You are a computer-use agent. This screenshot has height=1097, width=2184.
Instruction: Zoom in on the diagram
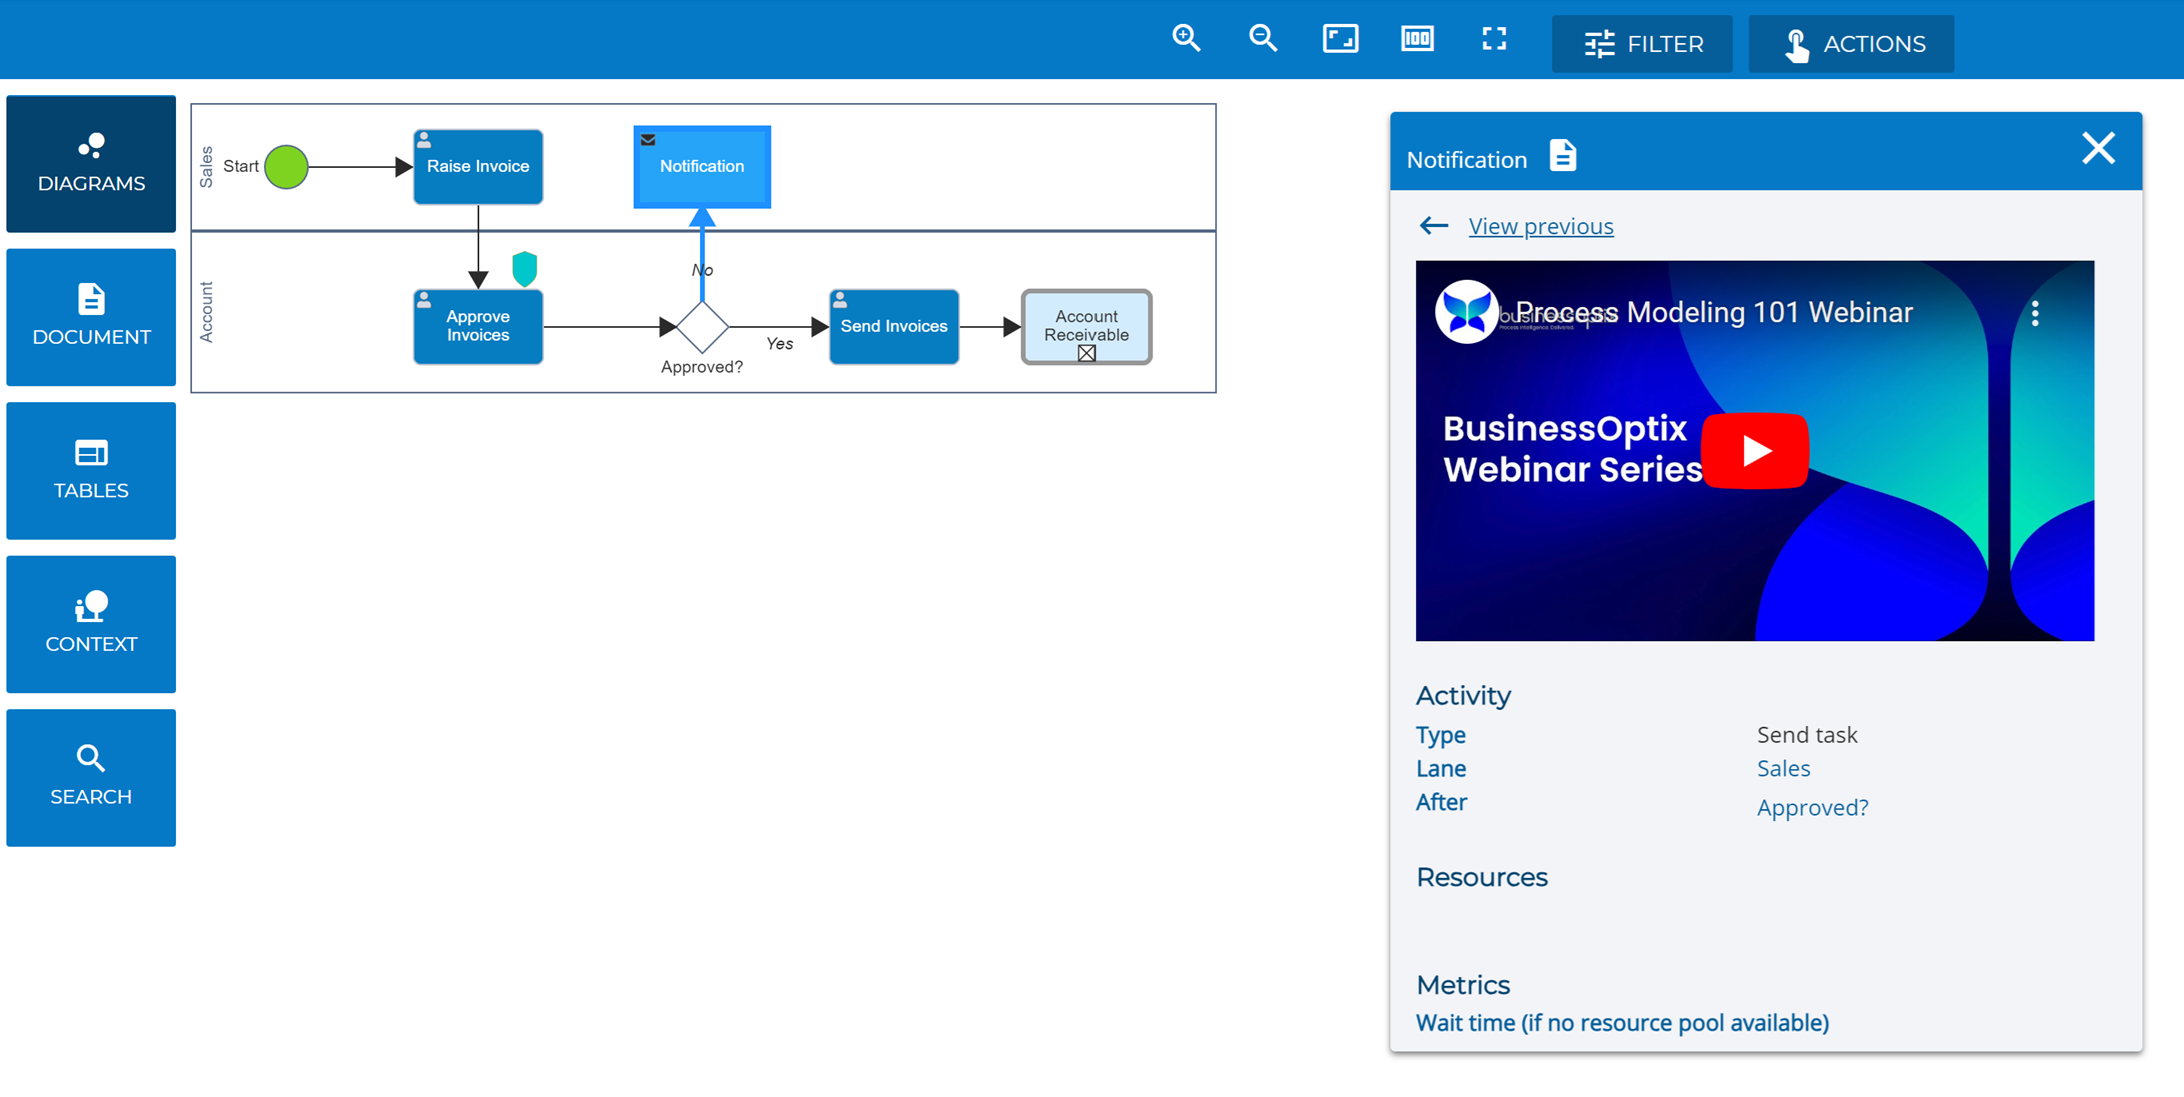[x=1186, y=38]
